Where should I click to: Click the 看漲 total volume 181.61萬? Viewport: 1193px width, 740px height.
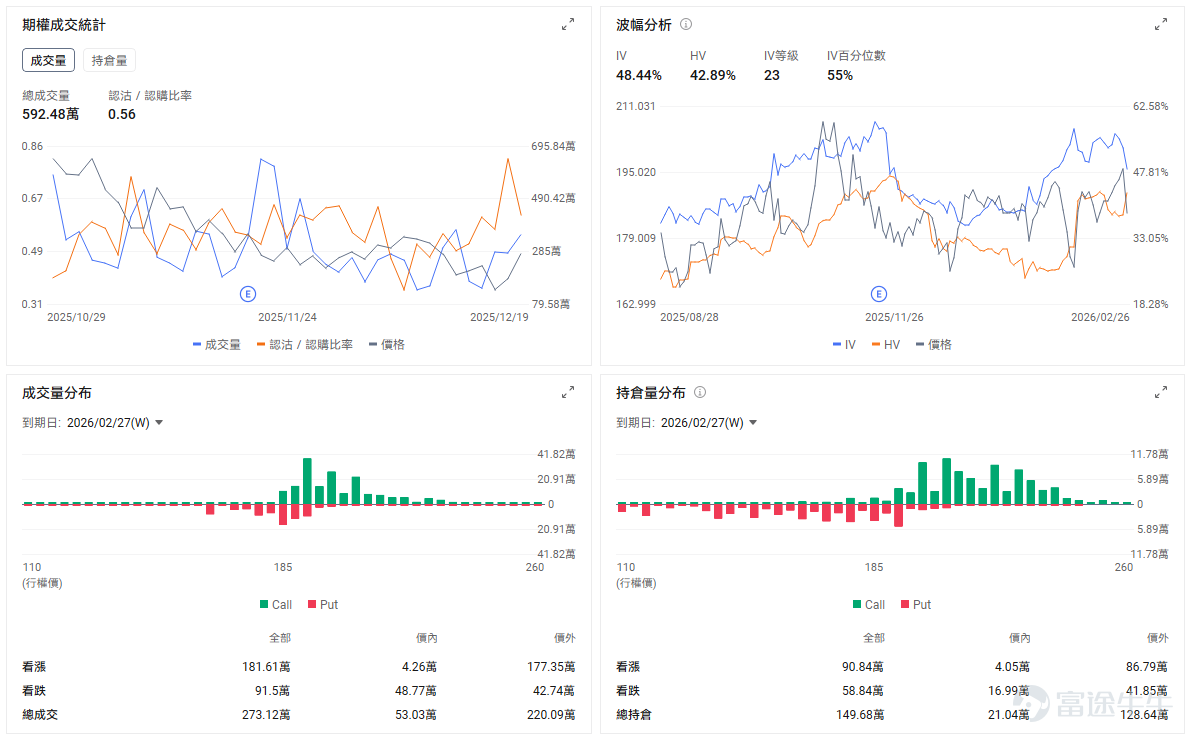coord(266,667)
